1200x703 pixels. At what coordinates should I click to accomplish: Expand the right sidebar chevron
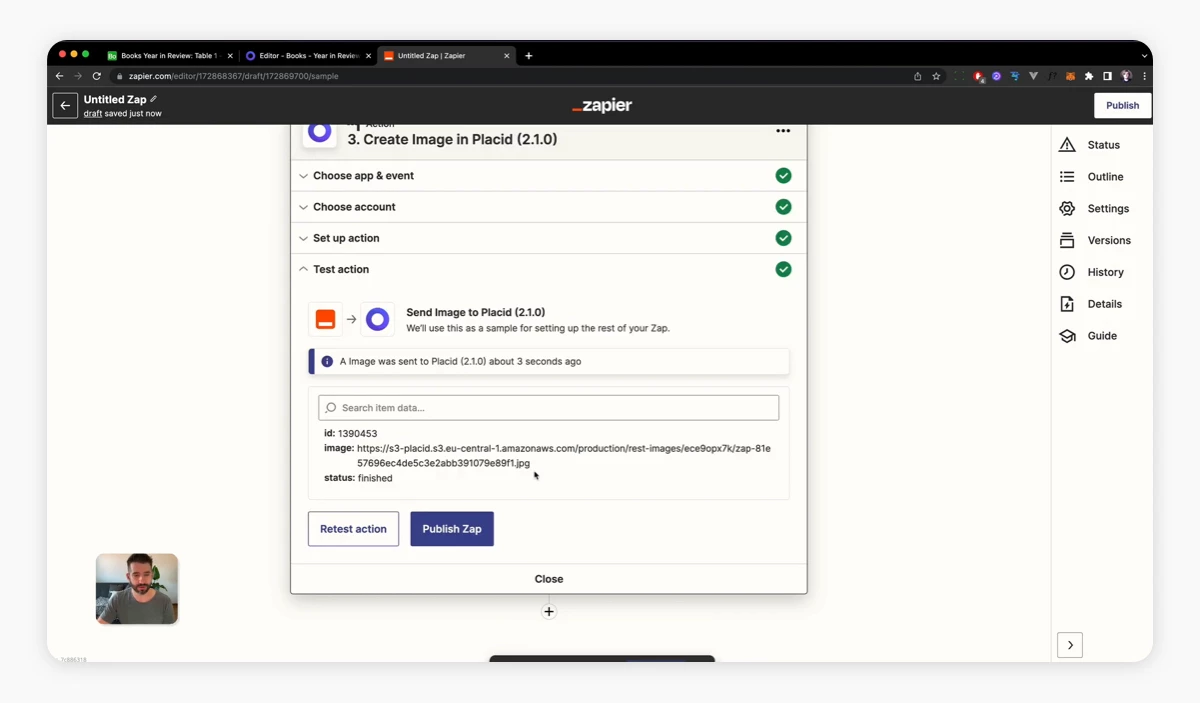(x=1070, y=645)
